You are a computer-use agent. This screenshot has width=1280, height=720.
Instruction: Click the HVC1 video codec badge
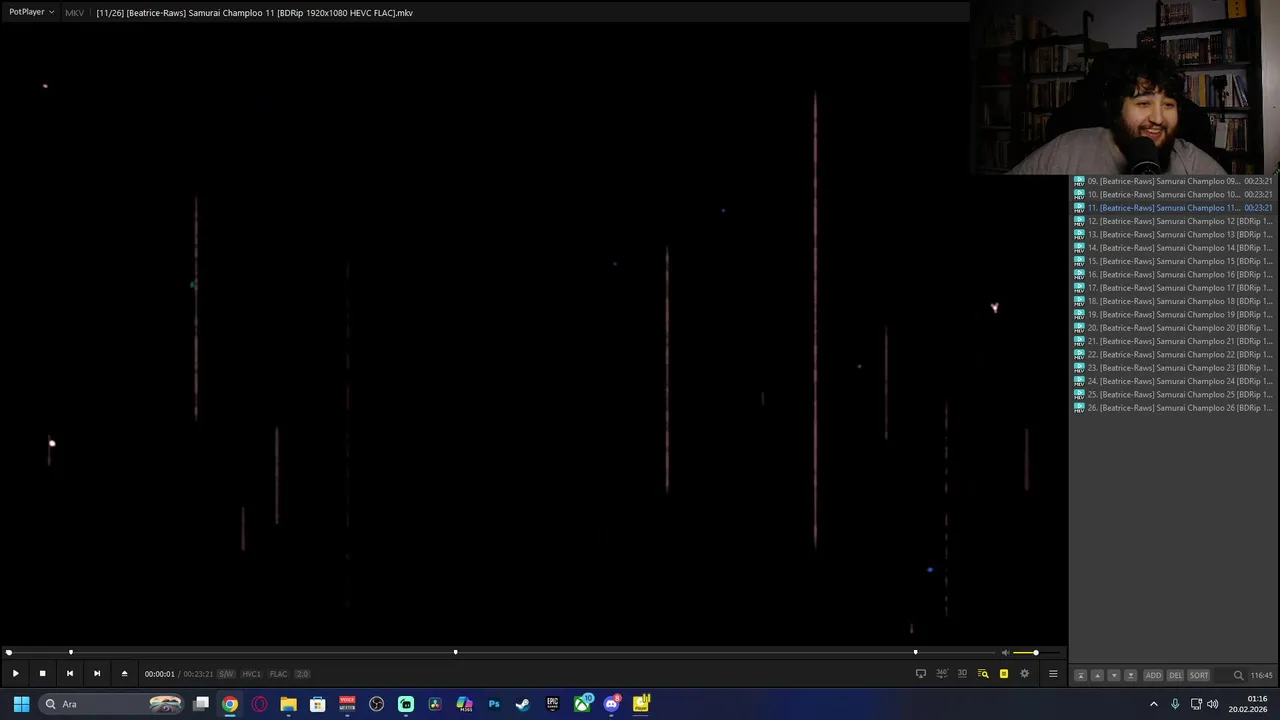[252, 674]
